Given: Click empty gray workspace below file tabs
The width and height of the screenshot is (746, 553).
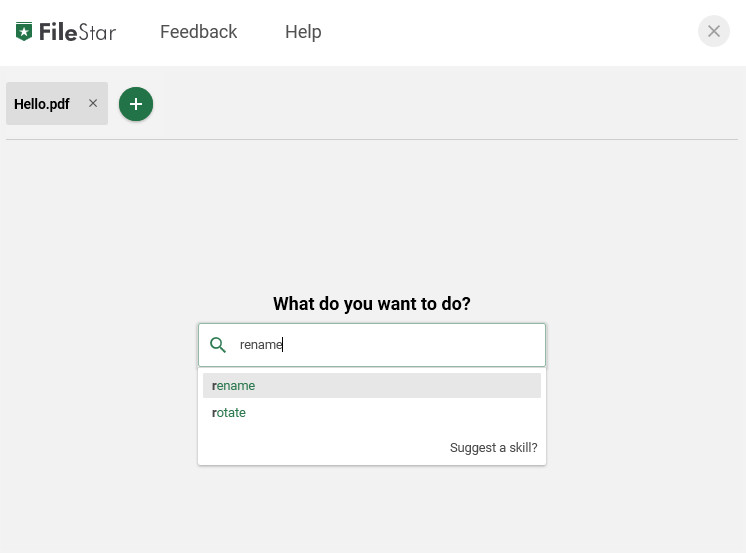Looking at the screenshot, I should 372,214.
